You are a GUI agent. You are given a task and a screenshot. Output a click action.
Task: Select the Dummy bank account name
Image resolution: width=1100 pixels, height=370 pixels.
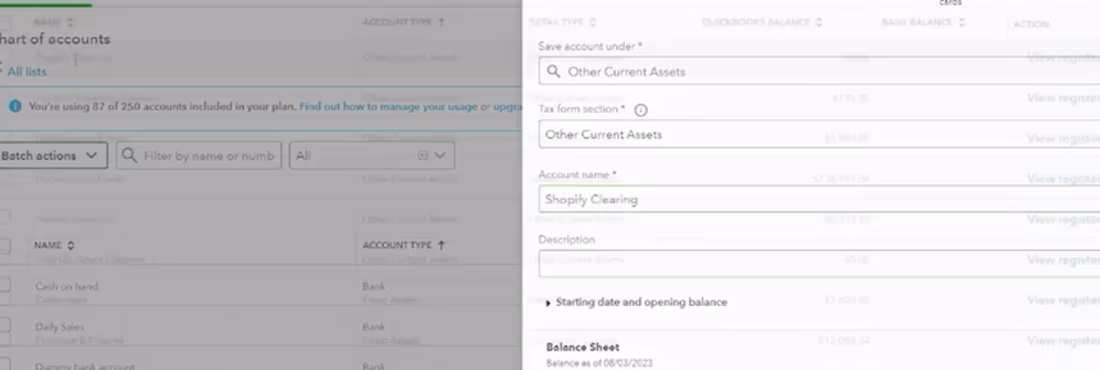(85, 366)
